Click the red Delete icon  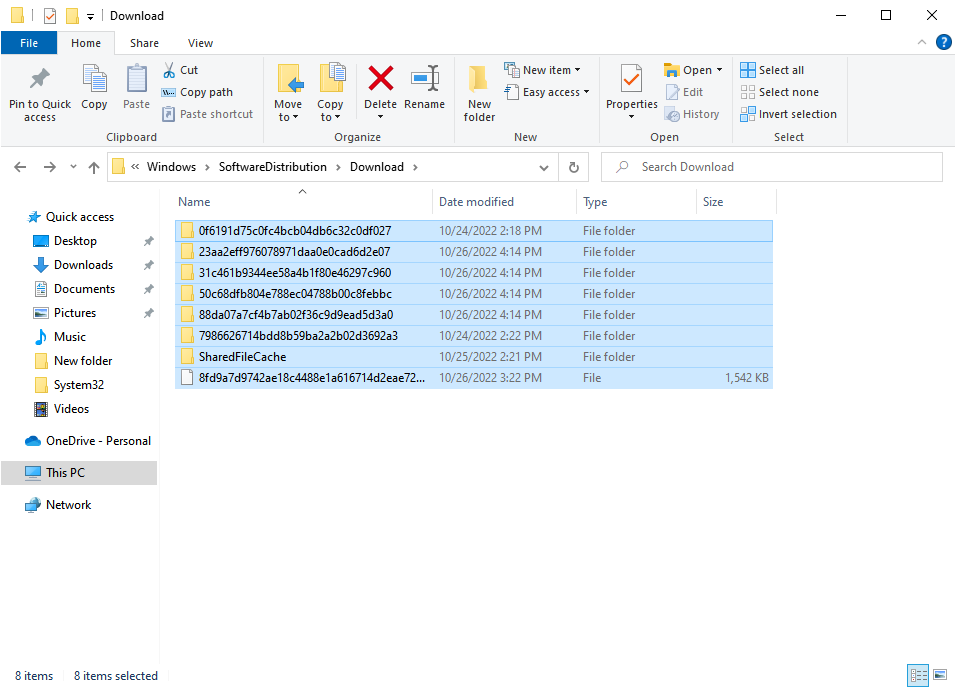coord(380,79)
